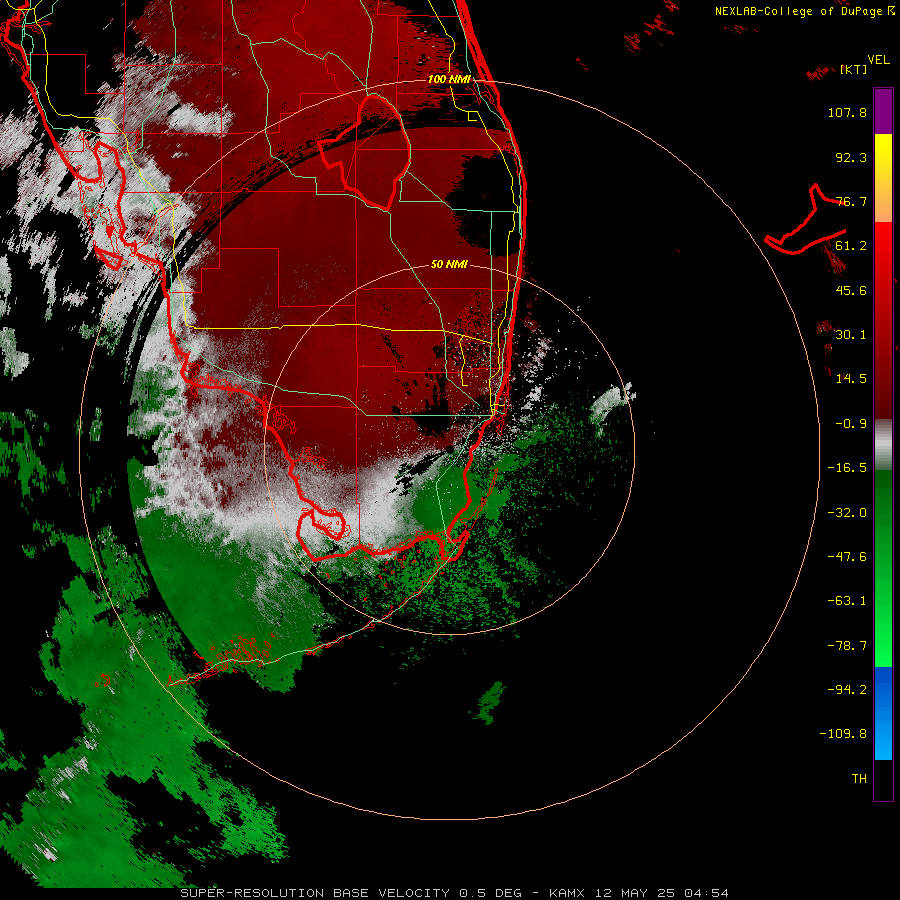Click the 50 NMI range ring label
This screenshot has height=900, width=900.
[x=449, y=264]
